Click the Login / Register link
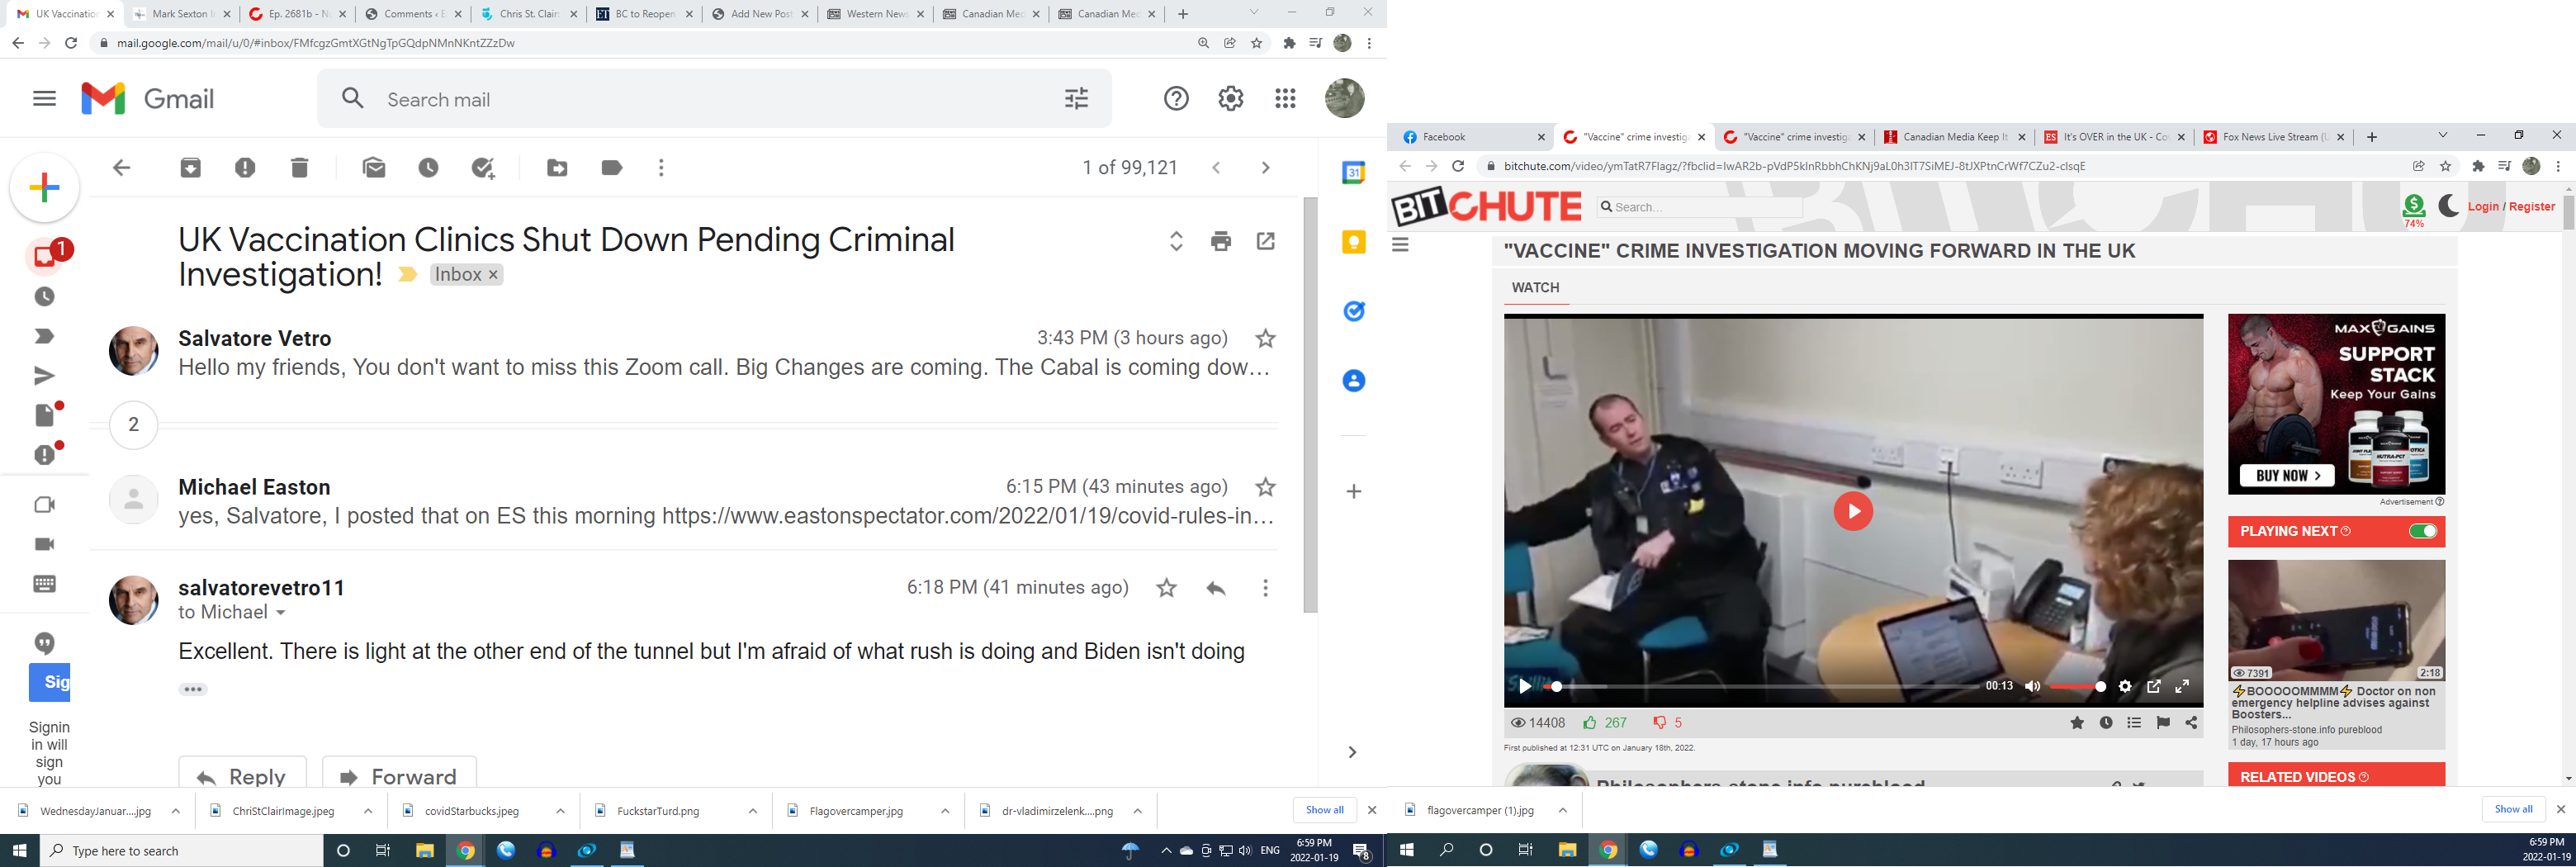Viewport: 2576px width, 867px height. 2511,207
